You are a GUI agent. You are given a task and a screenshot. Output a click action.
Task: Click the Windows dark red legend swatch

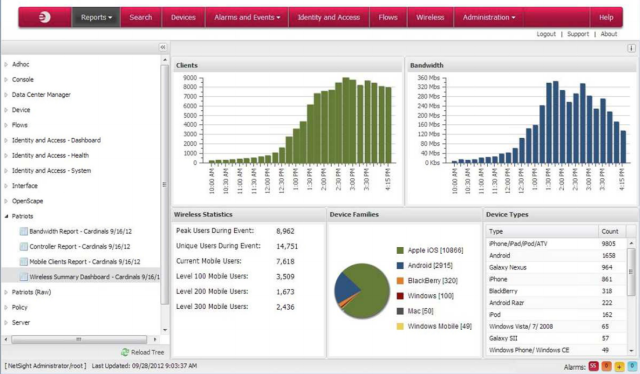tap(400, 296)
